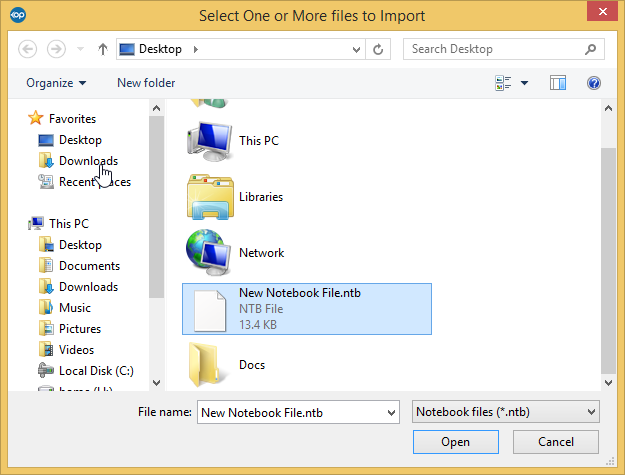Viewport: 625px width, 475px height.
Task: Click the Forward navigation arrow
Action: [56, 49]
